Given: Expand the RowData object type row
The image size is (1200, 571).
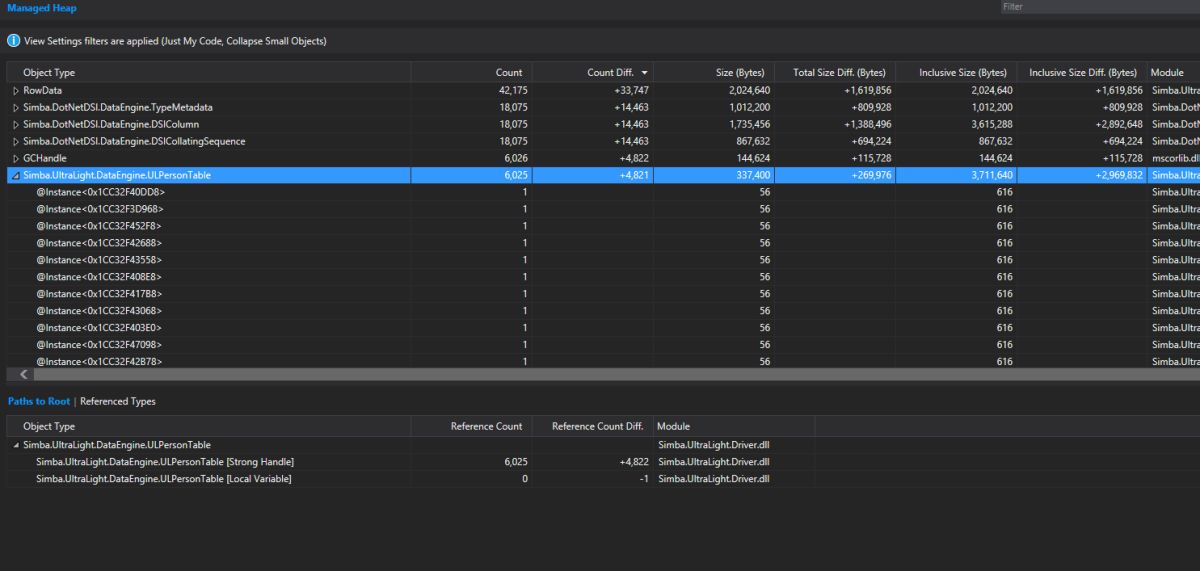Looking at the screenshot, I should (15, 91).
